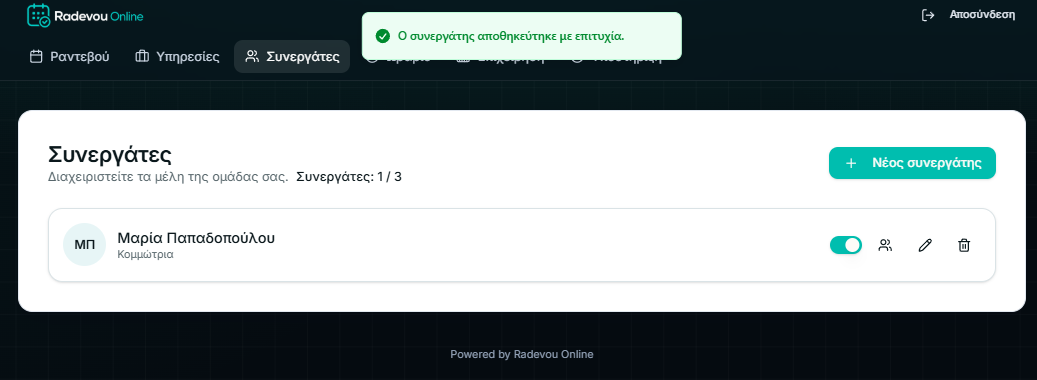Screen dimensions: 1037x380
Task: Click the ΜΠ avatar circle
Action: (85, 245)
